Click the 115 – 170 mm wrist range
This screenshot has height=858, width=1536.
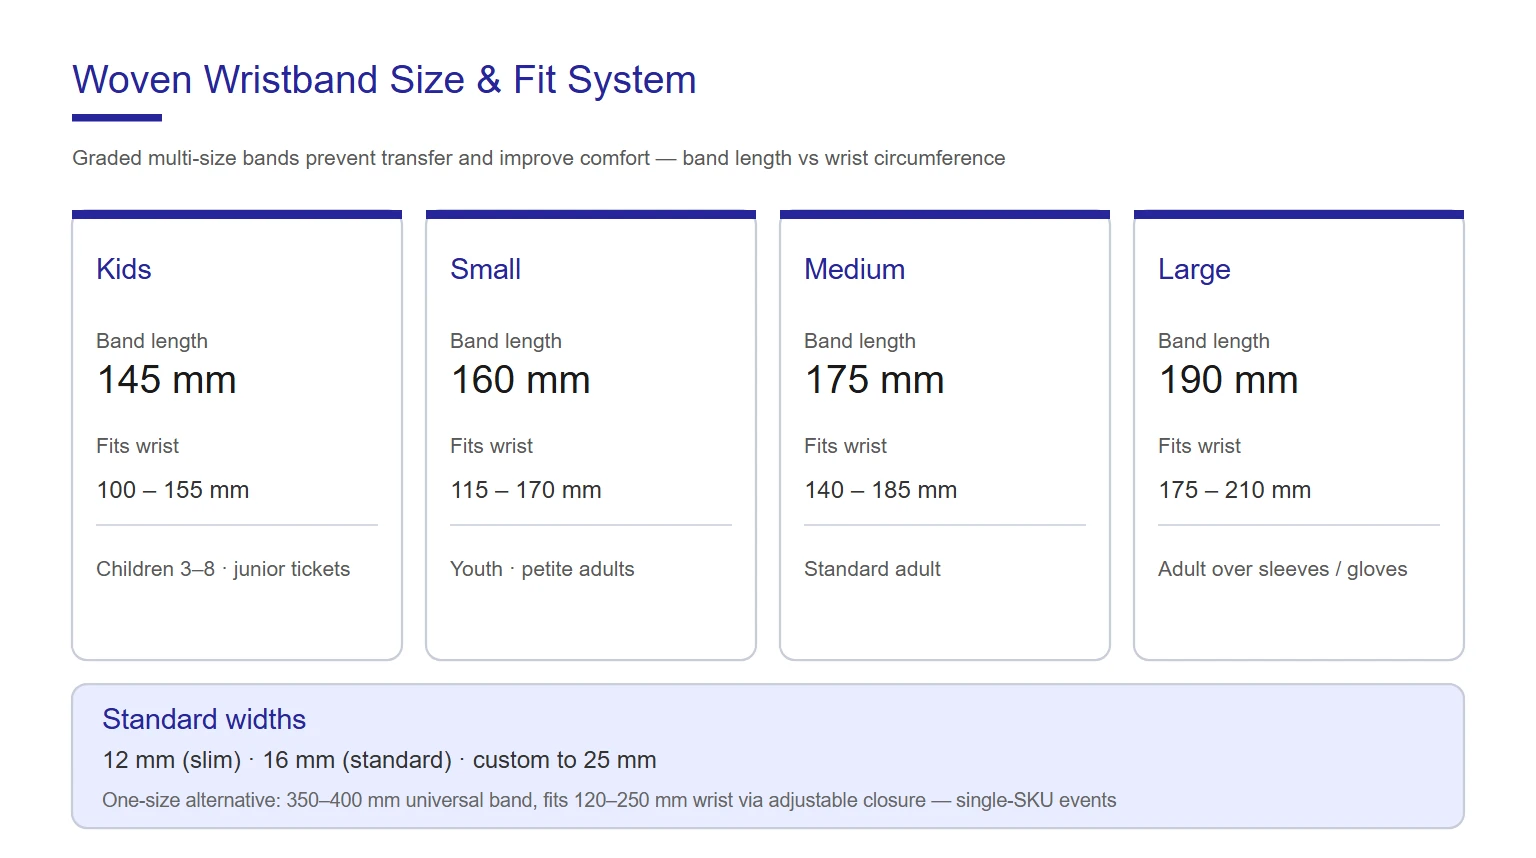tap(526, 490)
